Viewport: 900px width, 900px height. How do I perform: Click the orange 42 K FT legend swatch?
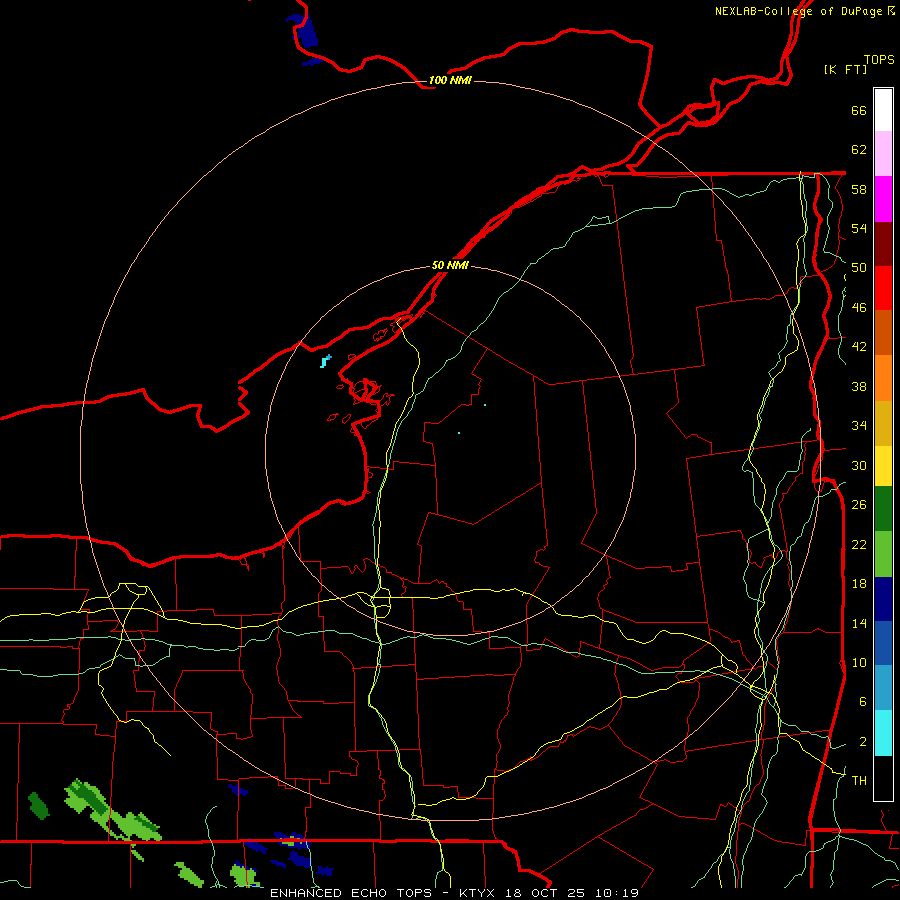pyautogui.click(x=883, y=378)
